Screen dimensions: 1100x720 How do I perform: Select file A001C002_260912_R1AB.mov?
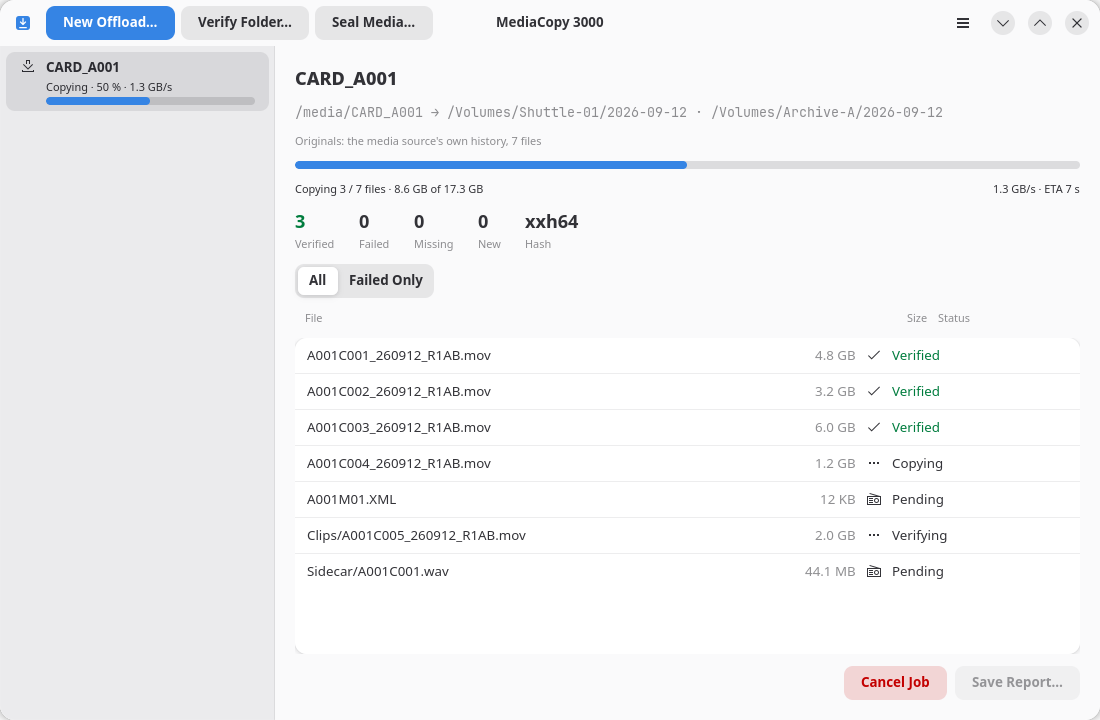pos(687,392)
